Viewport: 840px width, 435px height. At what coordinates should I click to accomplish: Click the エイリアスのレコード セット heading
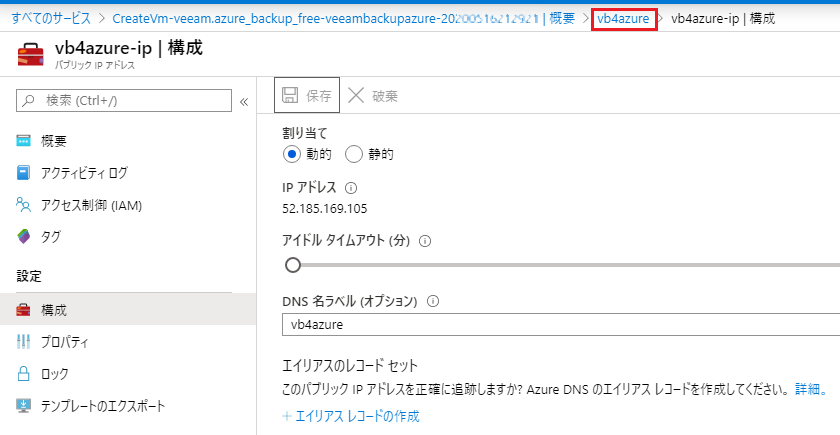[350, 366]
